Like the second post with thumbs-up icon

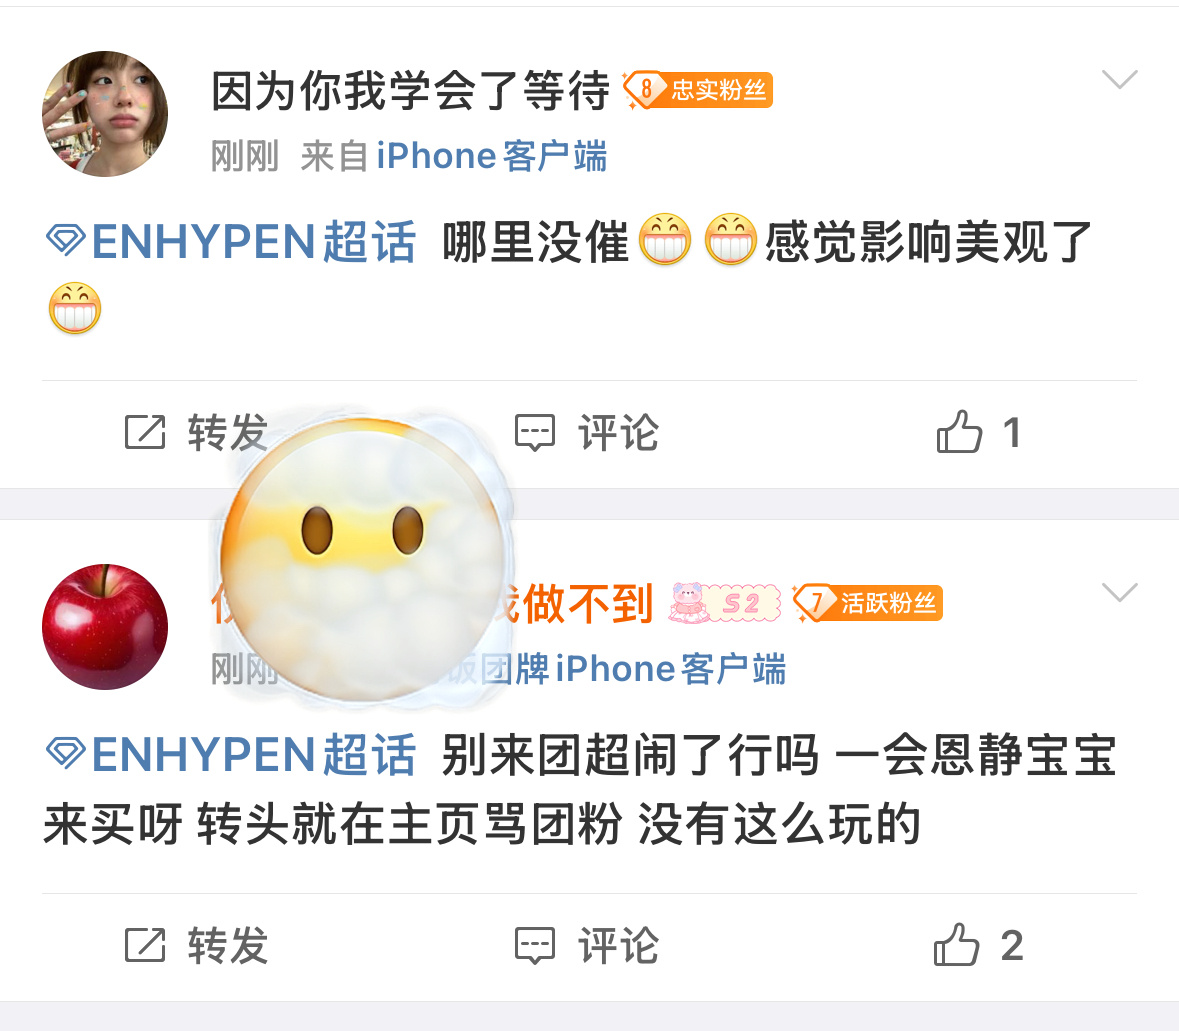[x=956, y=945]
